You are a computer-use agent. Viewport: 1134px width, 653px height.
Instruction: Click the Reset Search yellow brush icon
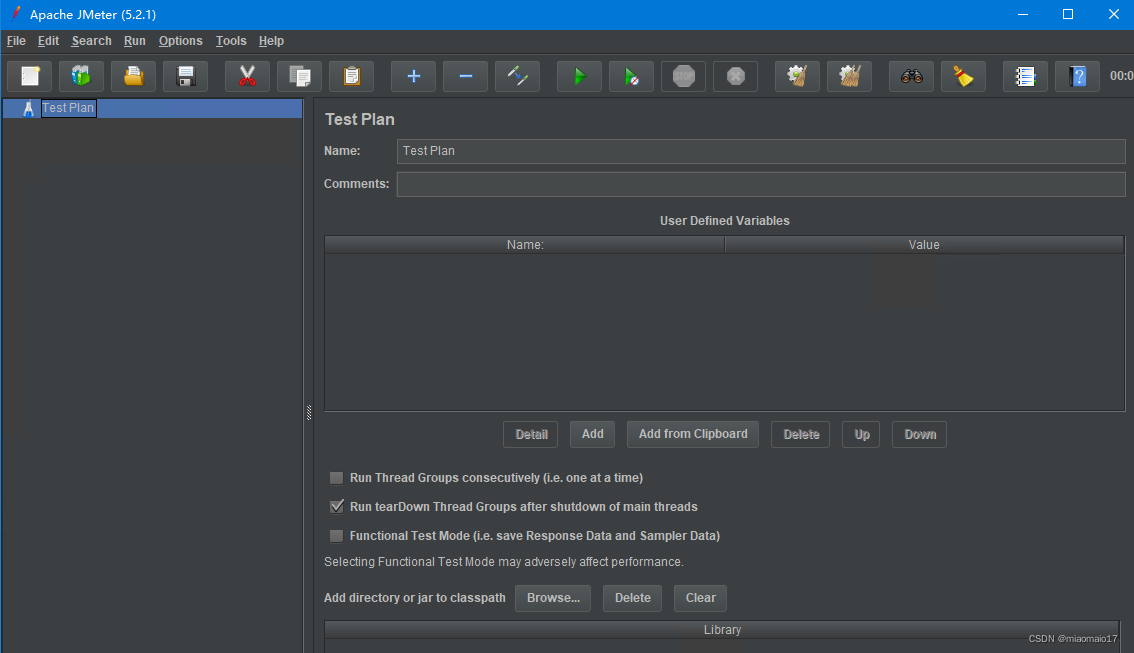point(963,76)
